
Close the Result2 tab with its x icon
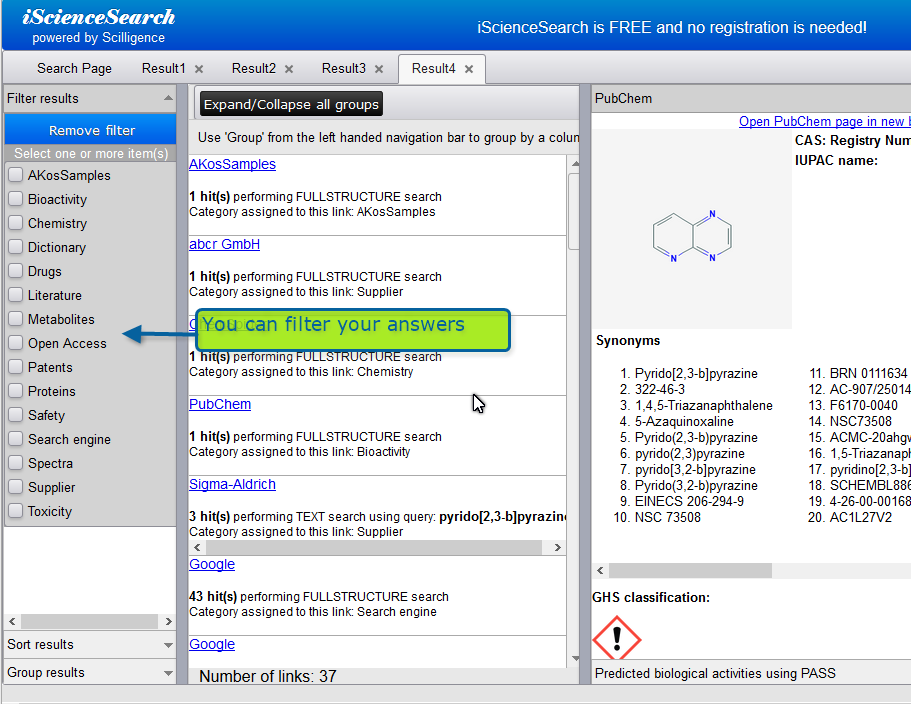pyautogui.click(x=289, y=69)
